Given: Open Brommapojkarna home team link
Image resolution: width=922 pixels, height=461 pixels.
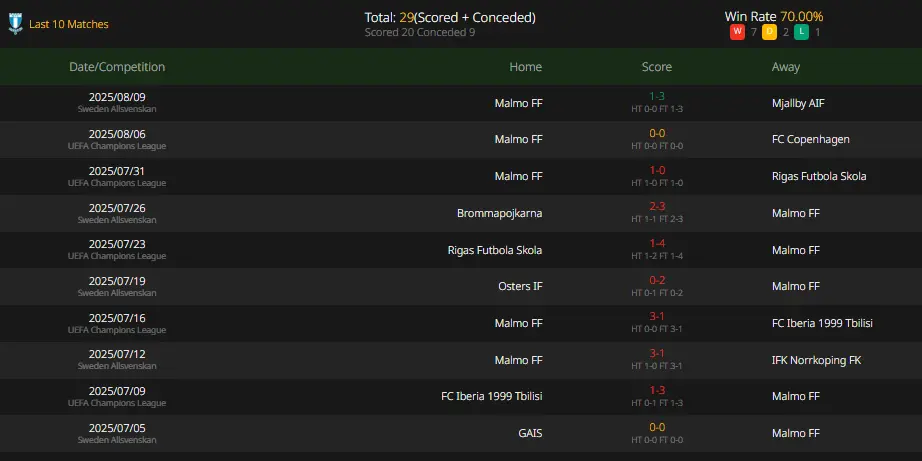Looking at the screenshot, I should (499, 213).
